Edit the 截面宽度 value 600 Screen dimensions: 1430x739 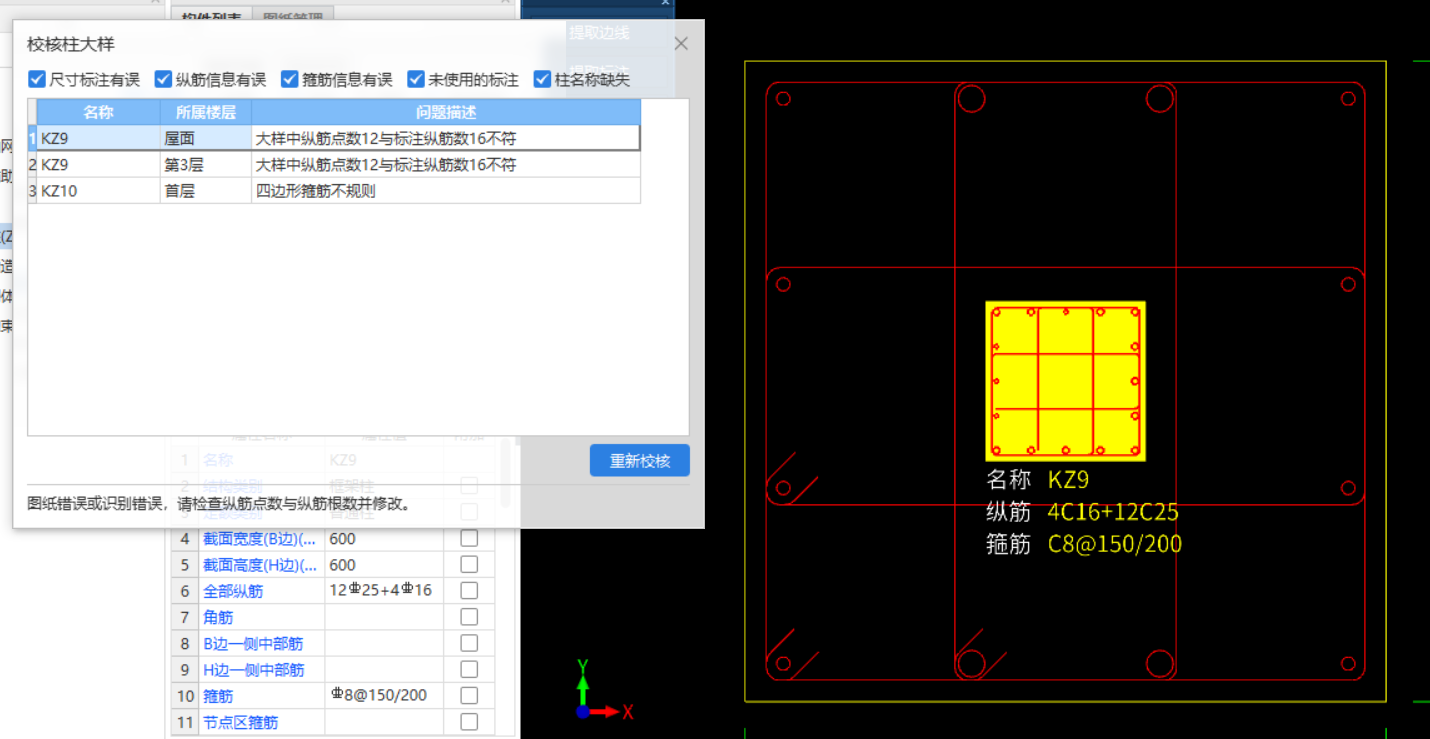[x=384, y=538]
